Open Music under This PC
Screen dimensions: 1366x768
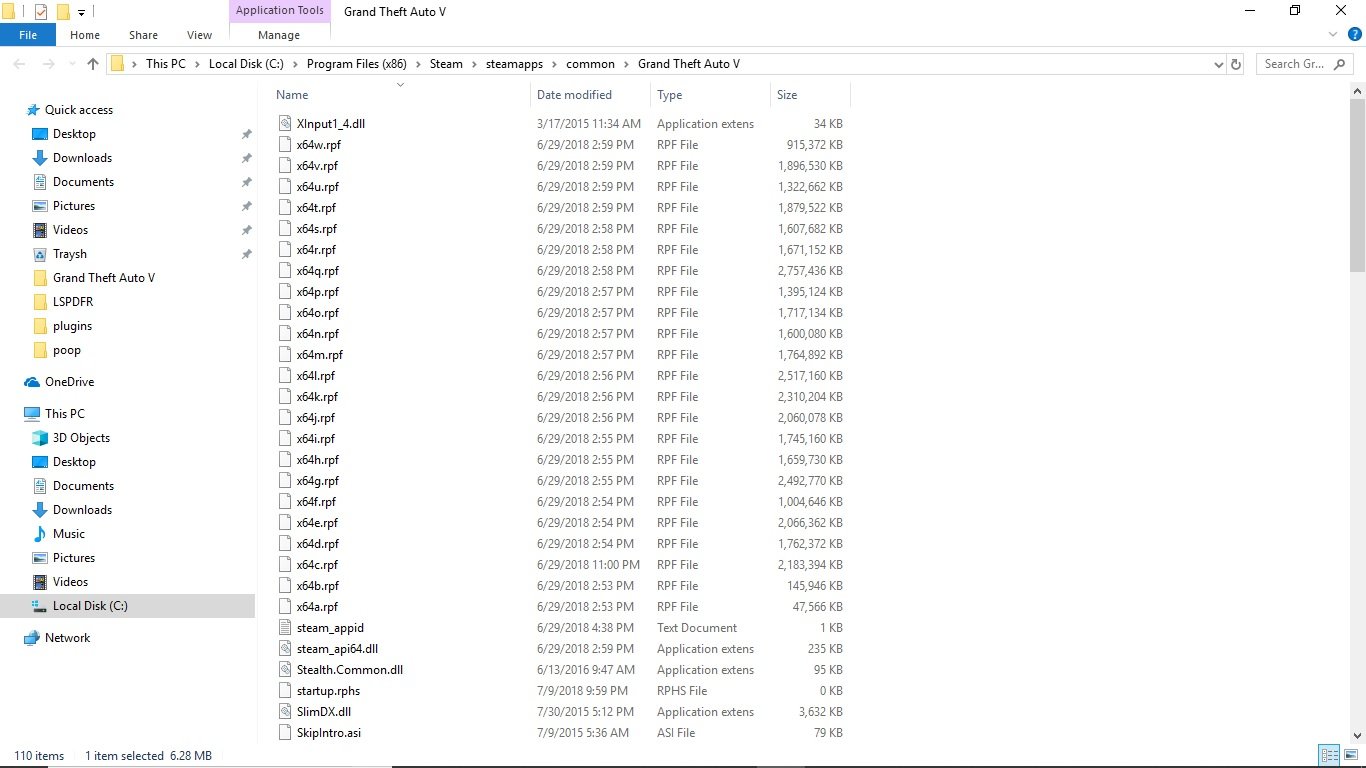tap(68, 534)
